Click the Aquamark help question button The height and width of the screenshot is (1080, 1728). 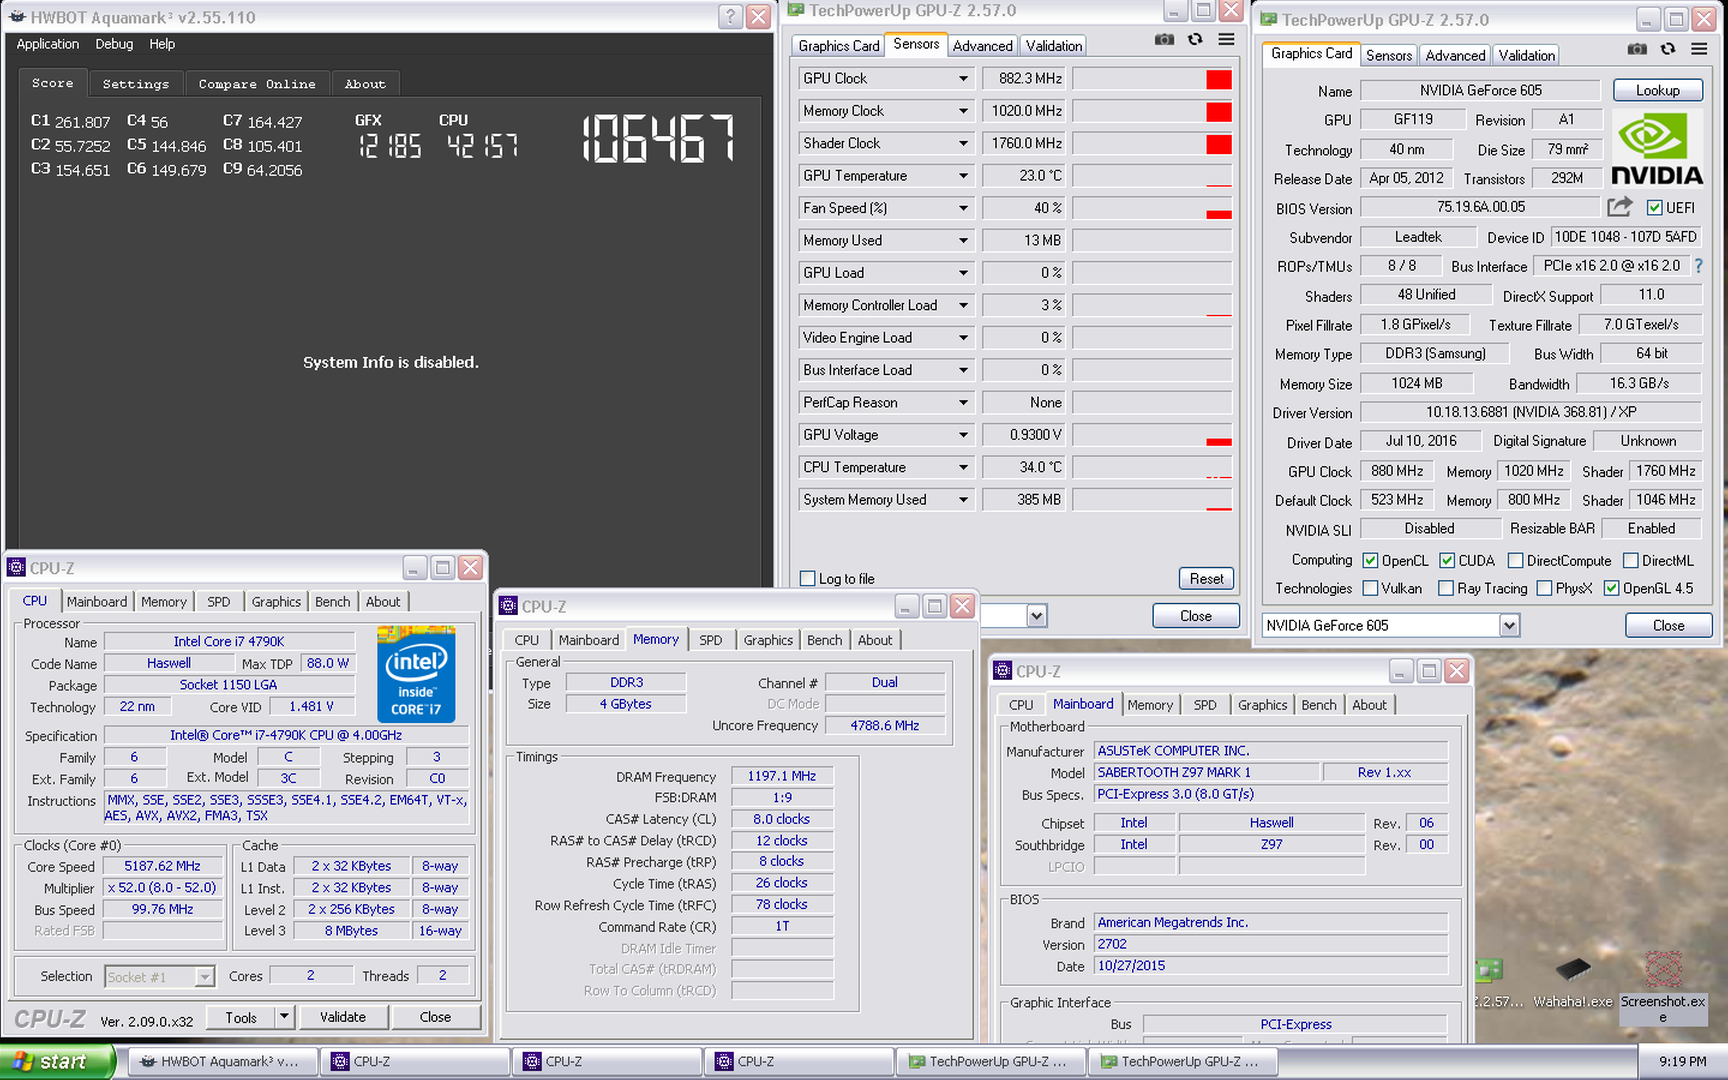pos(730,17)
